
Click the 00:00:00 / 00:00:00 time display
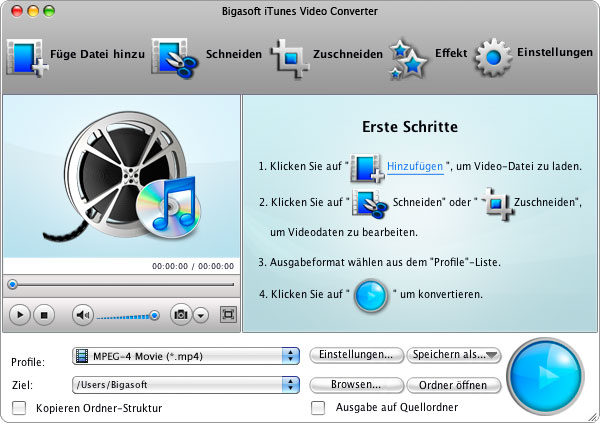point(193,266)
